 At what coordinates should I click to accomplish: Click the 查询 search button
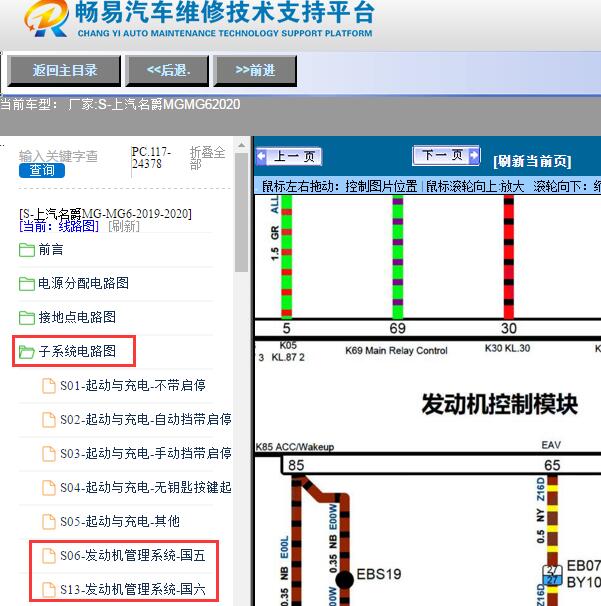pyautogui.click(x=42, y=170)
